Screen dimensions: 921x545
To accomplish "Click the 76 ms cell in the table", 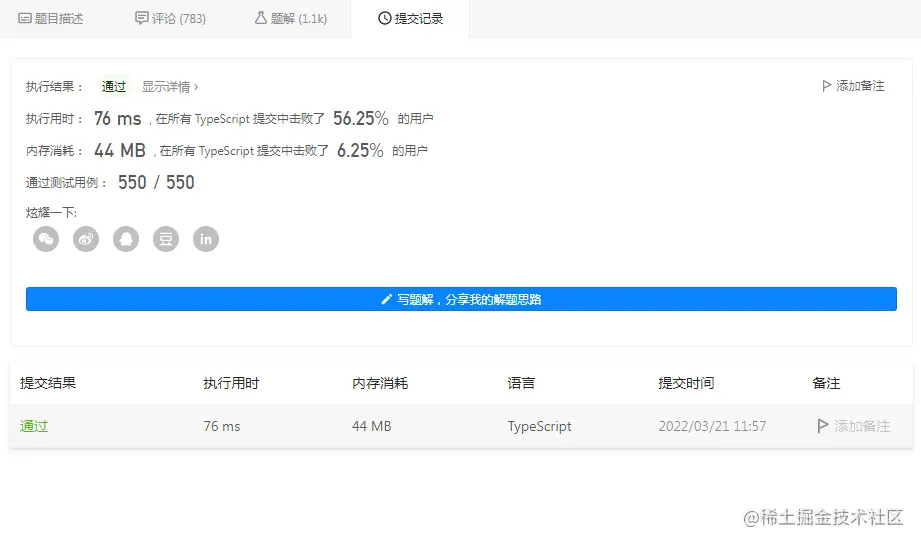I will tap(222, 426).
